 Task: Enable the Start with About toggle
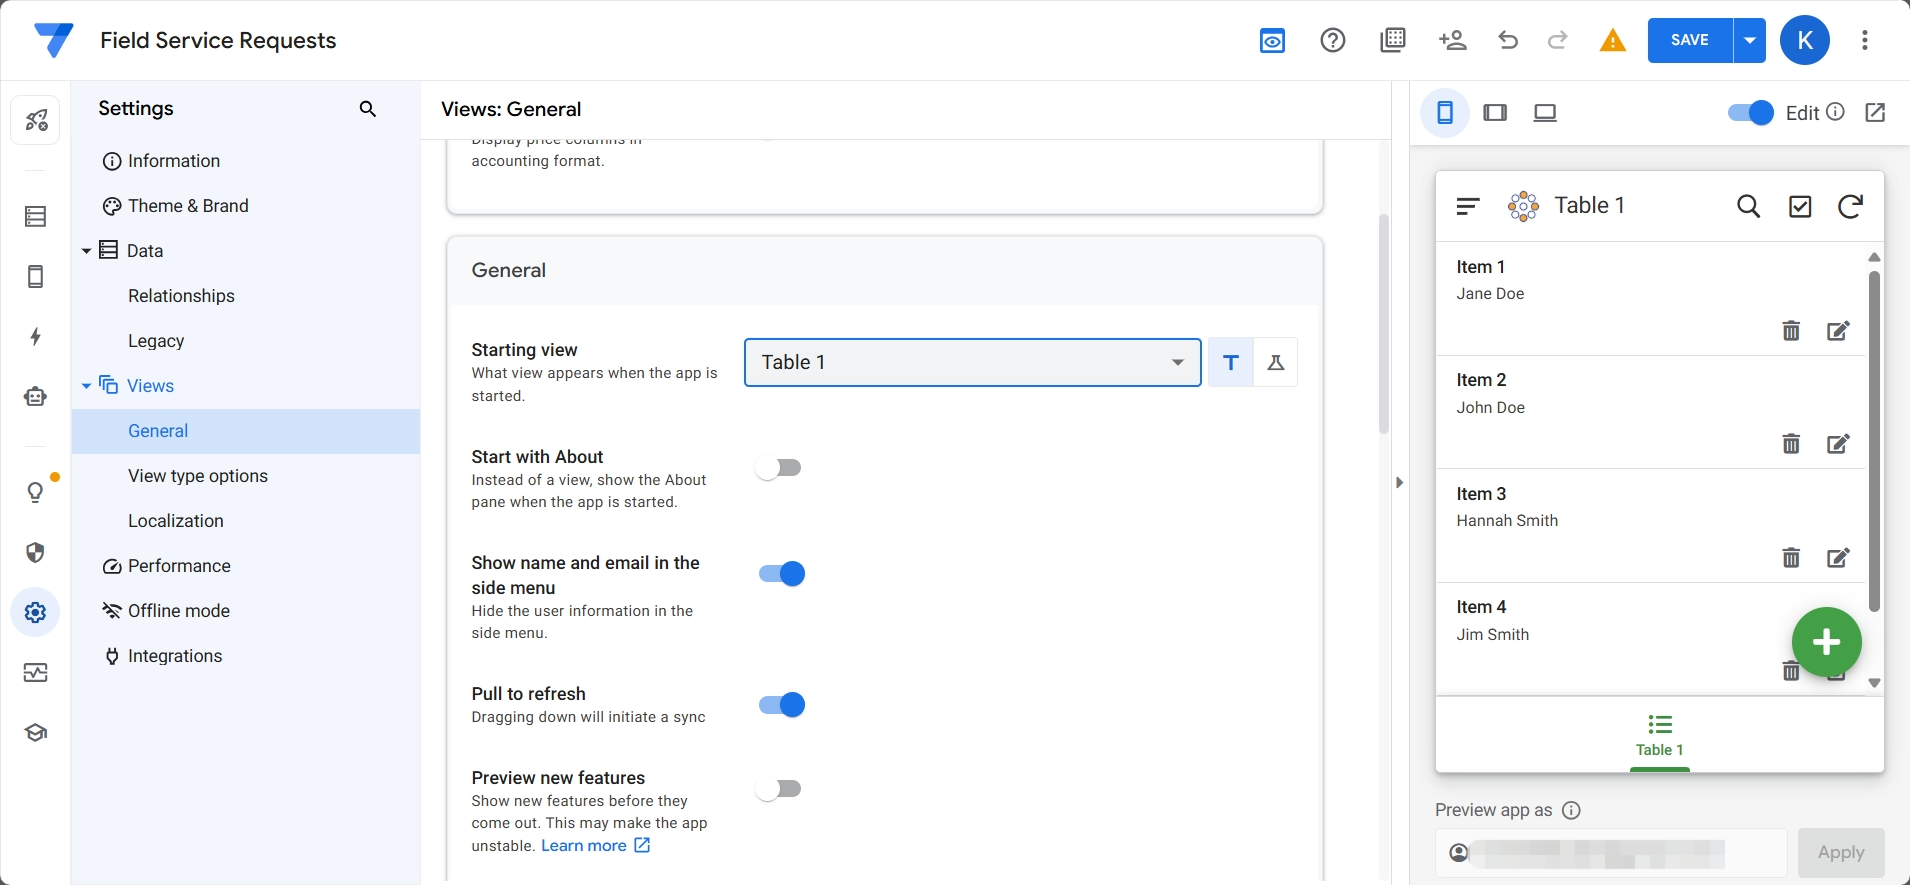[x=779, y=468]
